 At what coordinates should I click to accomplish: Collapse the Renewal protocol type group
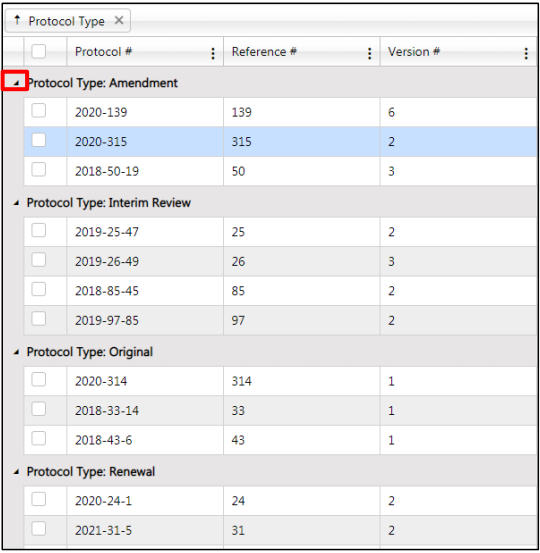16,472
